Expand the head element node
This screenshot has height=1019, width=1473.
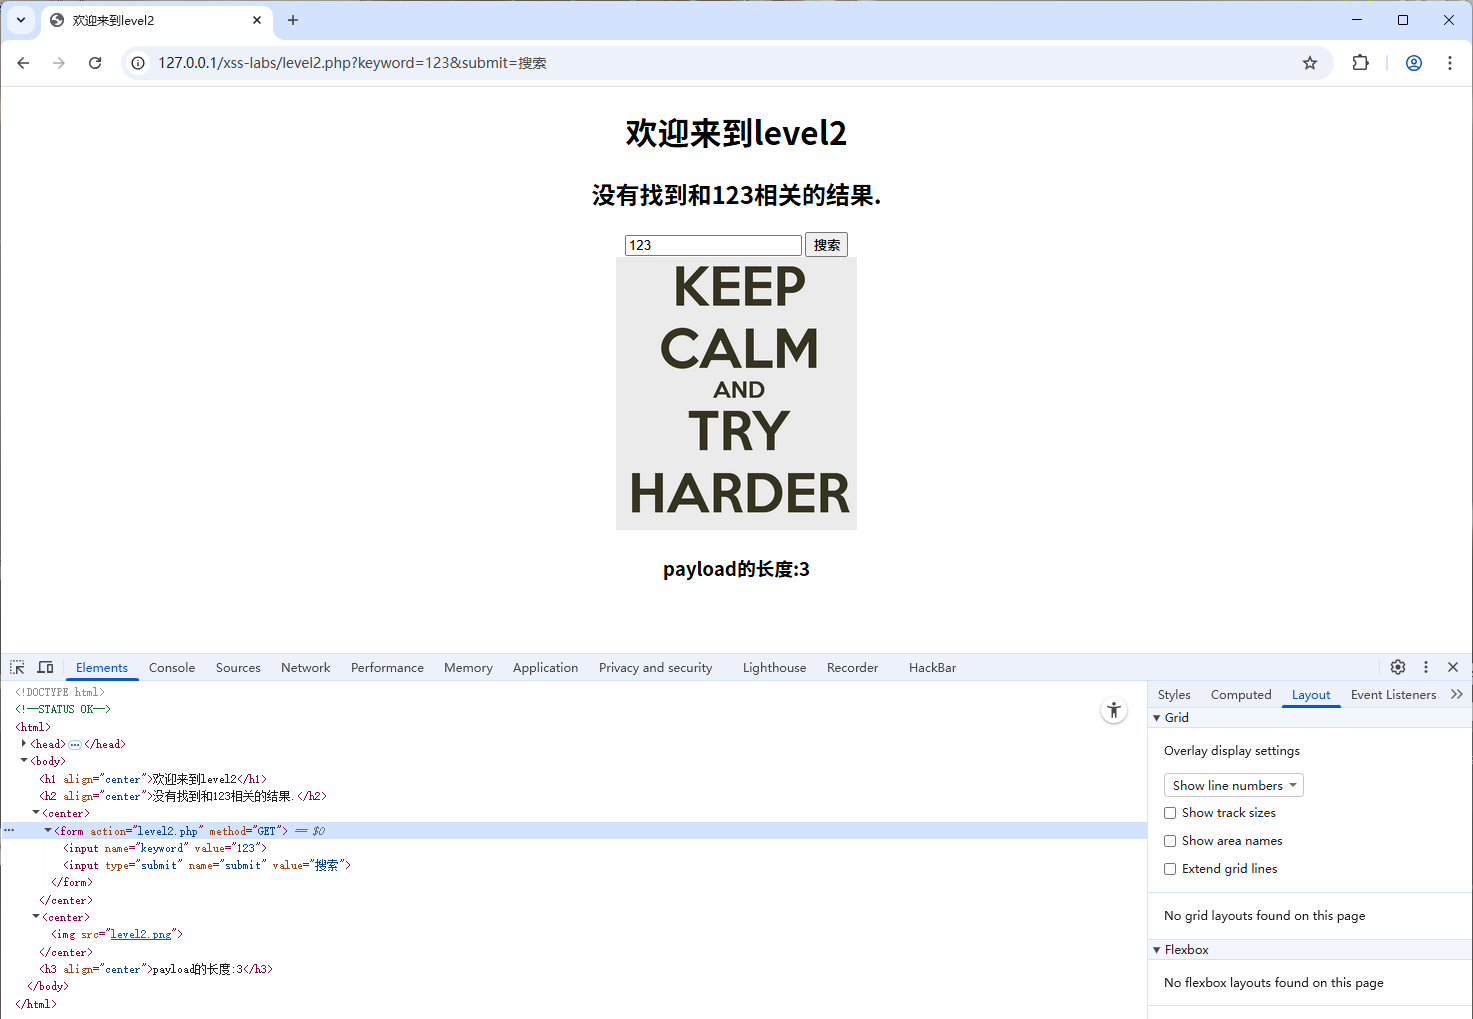pos(23,744)
